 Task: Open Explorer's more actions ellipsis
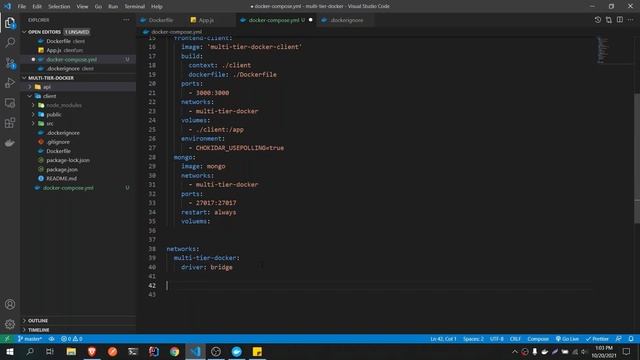point(126,20)
